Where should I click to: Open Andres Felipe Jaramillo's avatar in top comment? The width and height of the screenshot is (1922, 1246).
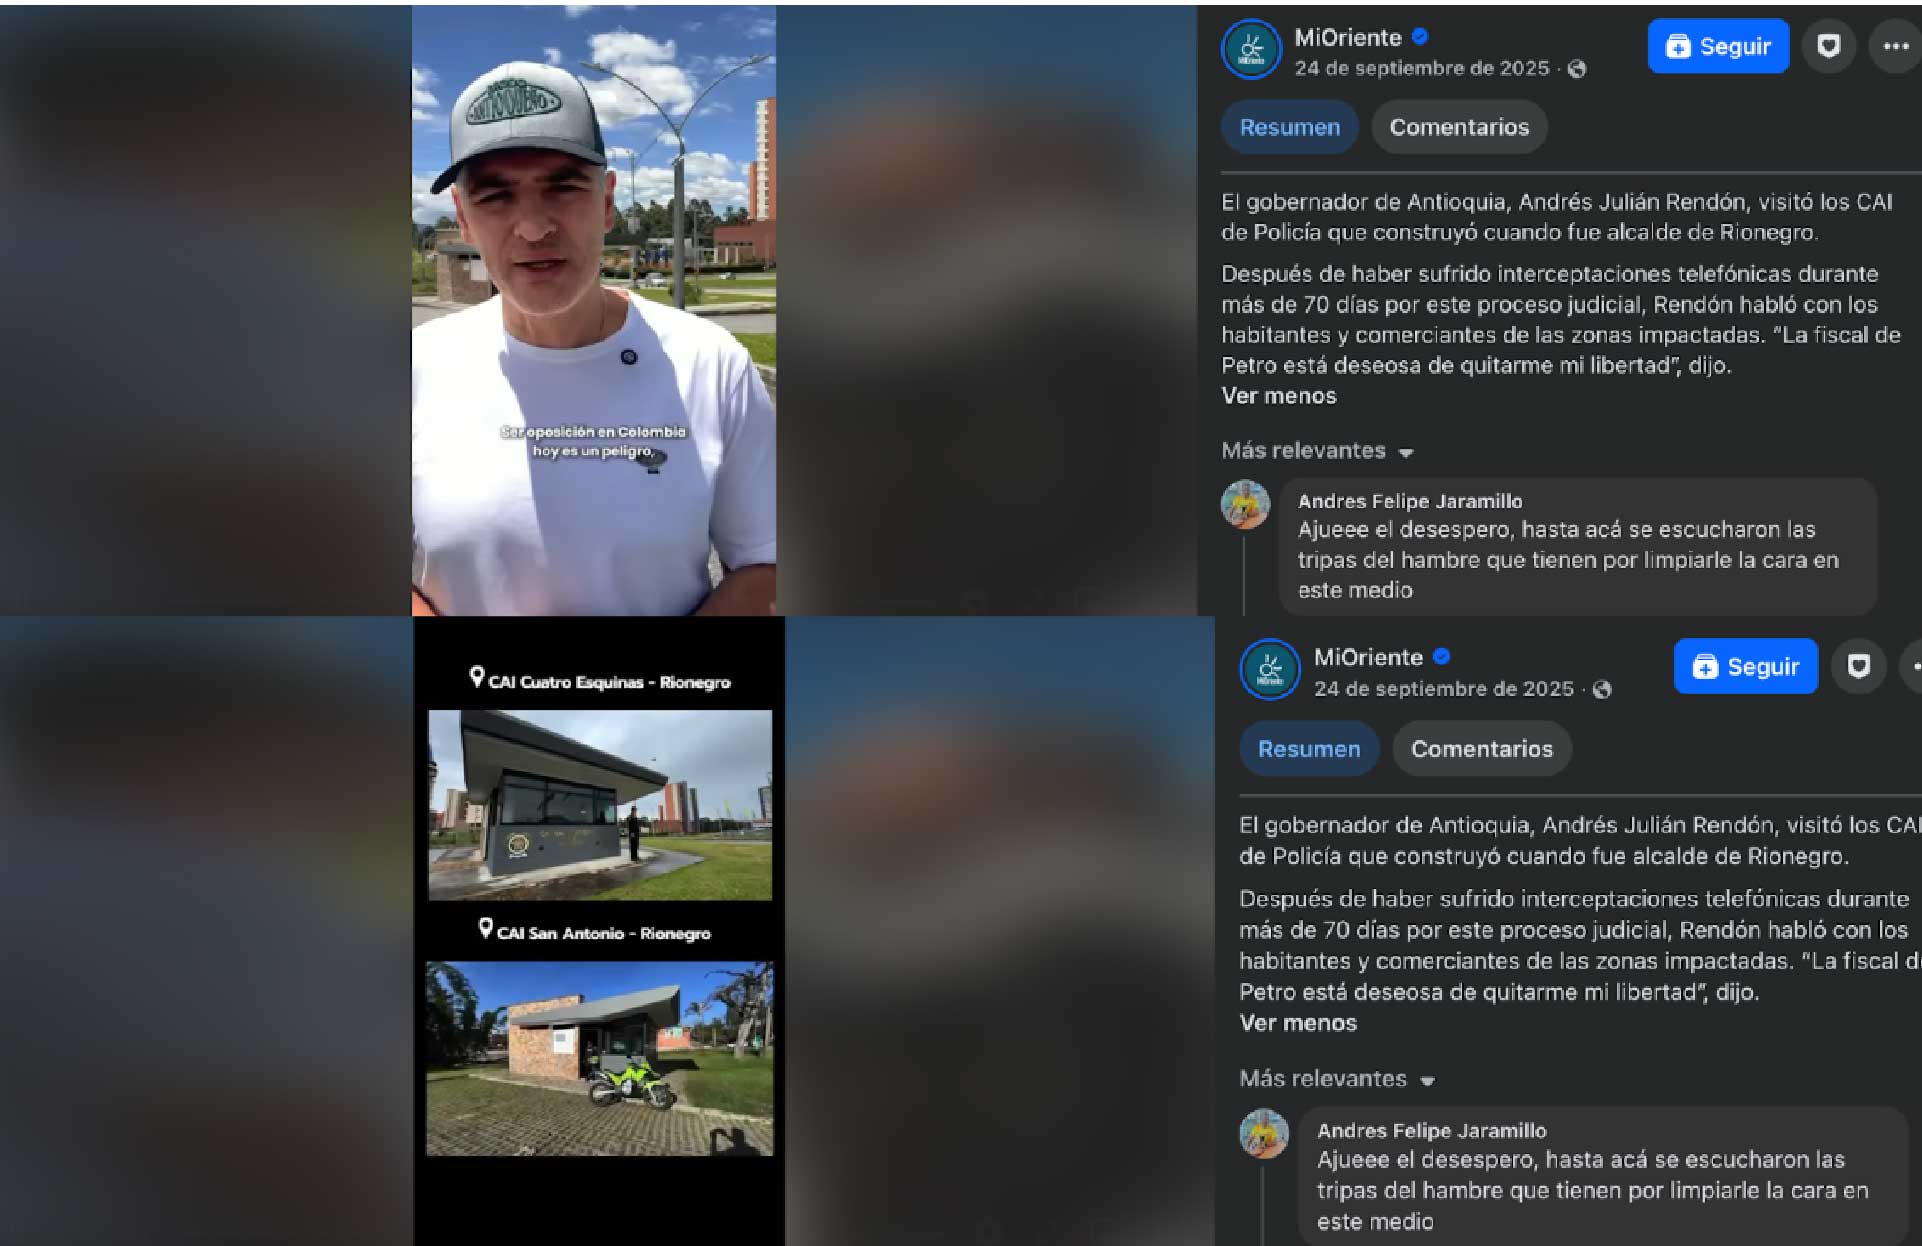[x=1245, y=504]
